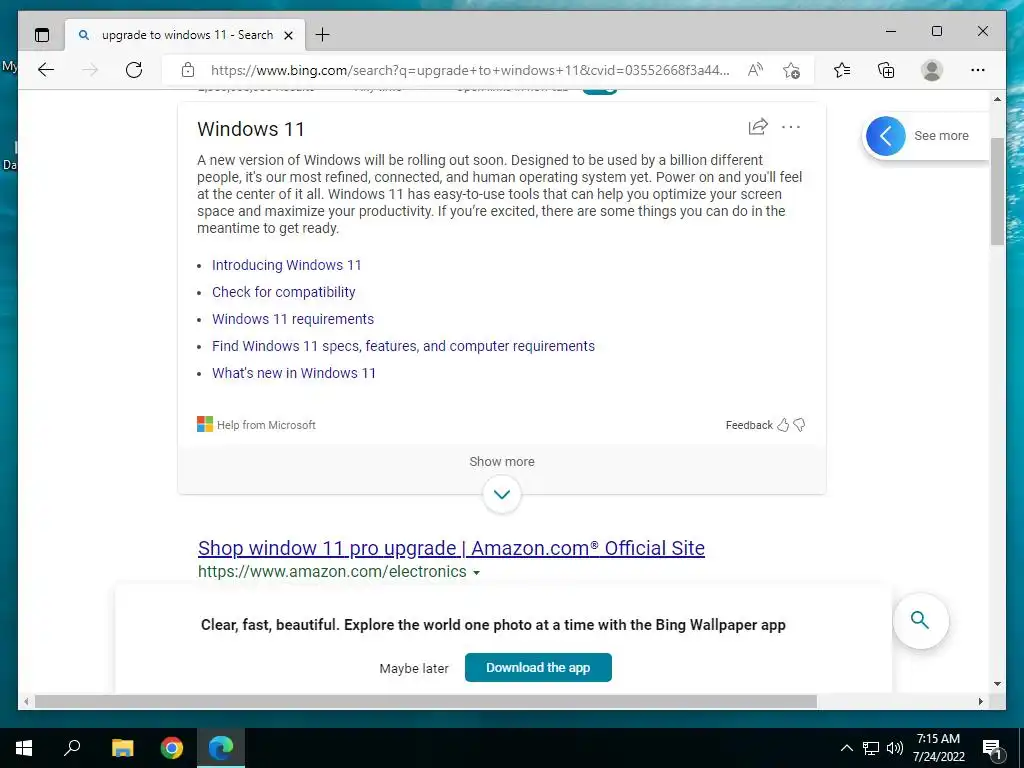Screen dimensions: 1024x768
Task: Click the scroll up arrow of vertical scrollbar
Action: 997,99
